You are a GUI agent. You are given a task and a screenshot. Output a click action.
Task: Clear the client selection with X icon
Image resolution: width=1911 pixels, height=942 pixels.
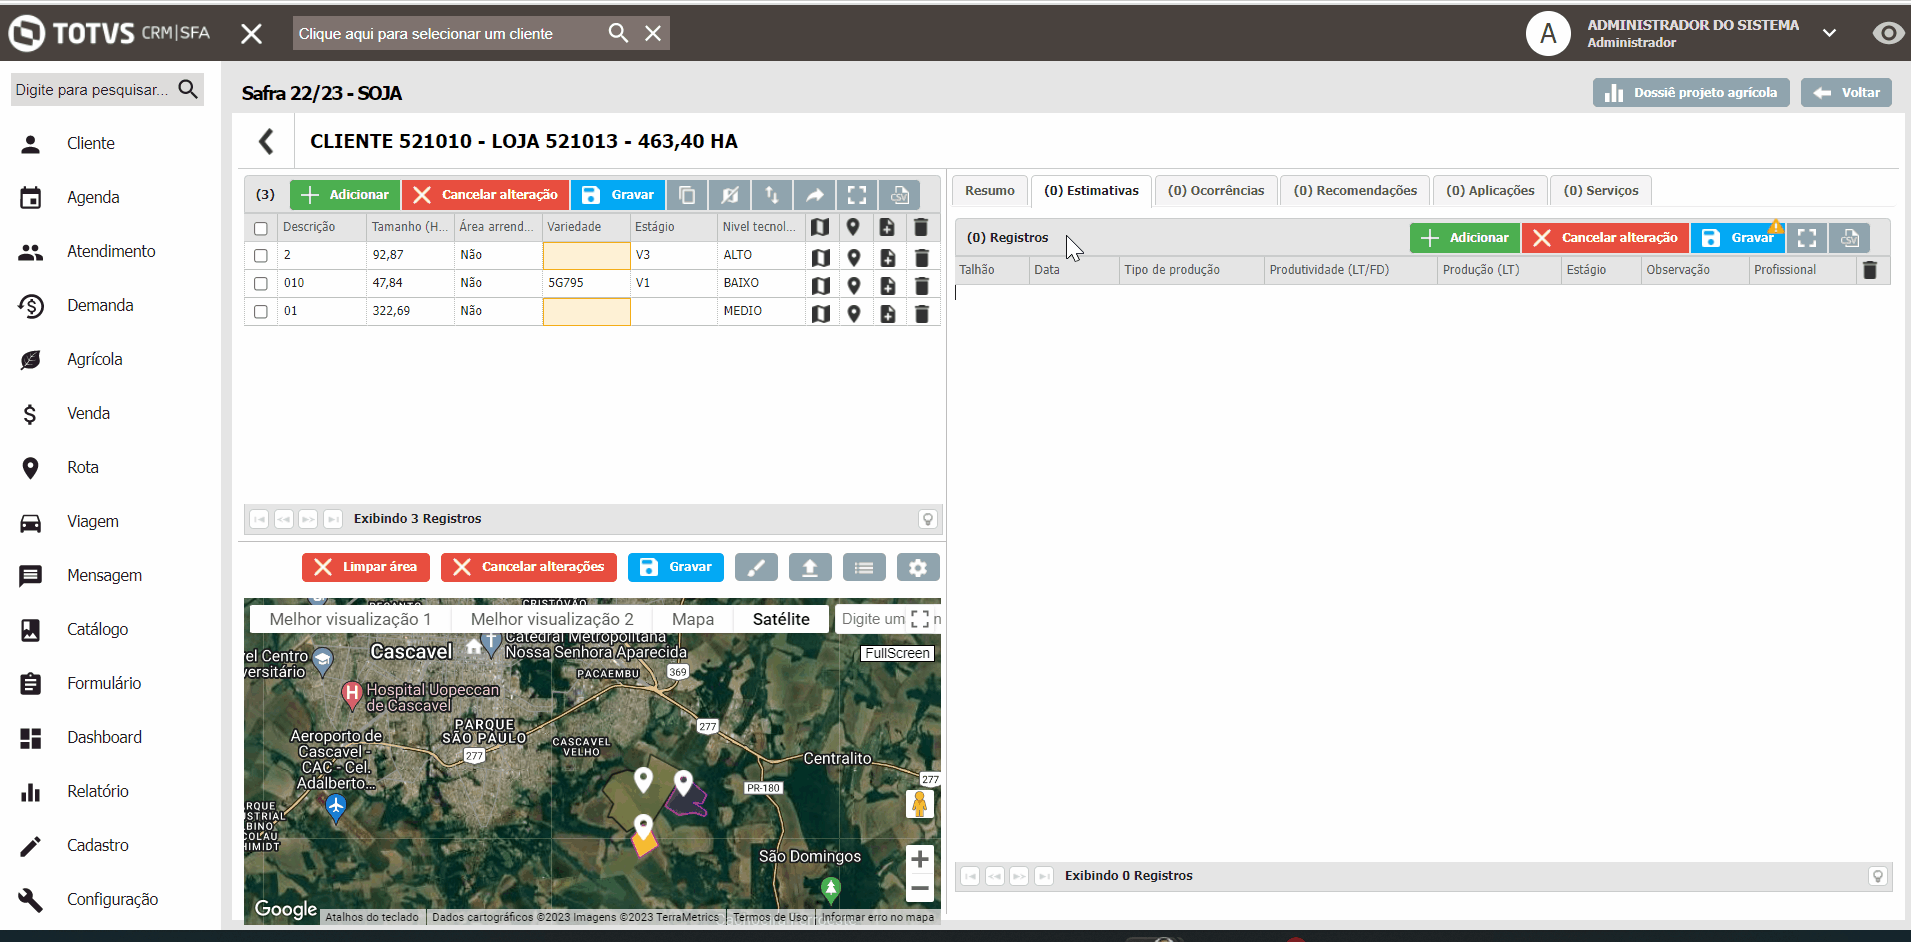point(653,33)
